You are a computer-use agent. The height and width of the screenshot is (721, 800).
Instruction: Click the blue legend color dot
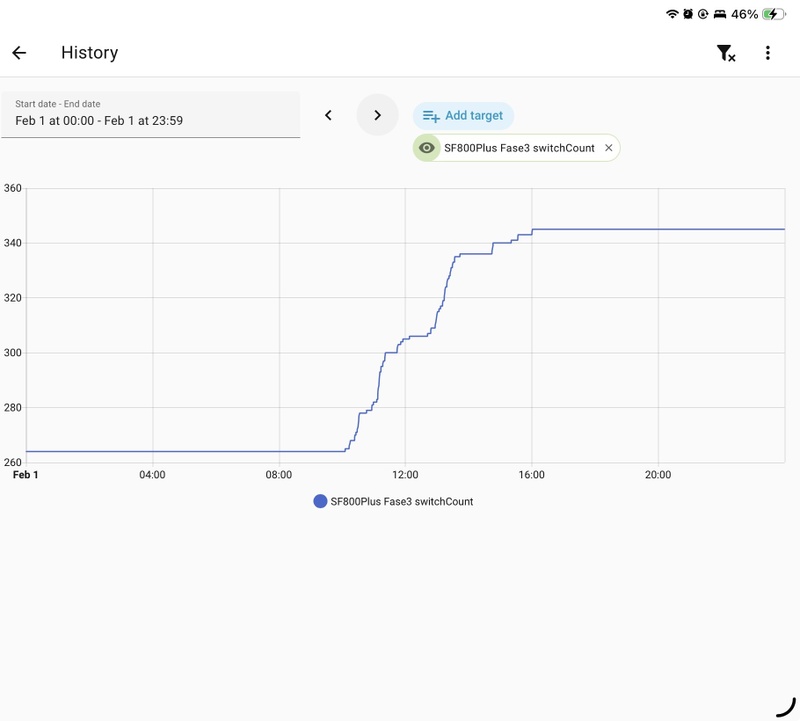pos(320,501)
